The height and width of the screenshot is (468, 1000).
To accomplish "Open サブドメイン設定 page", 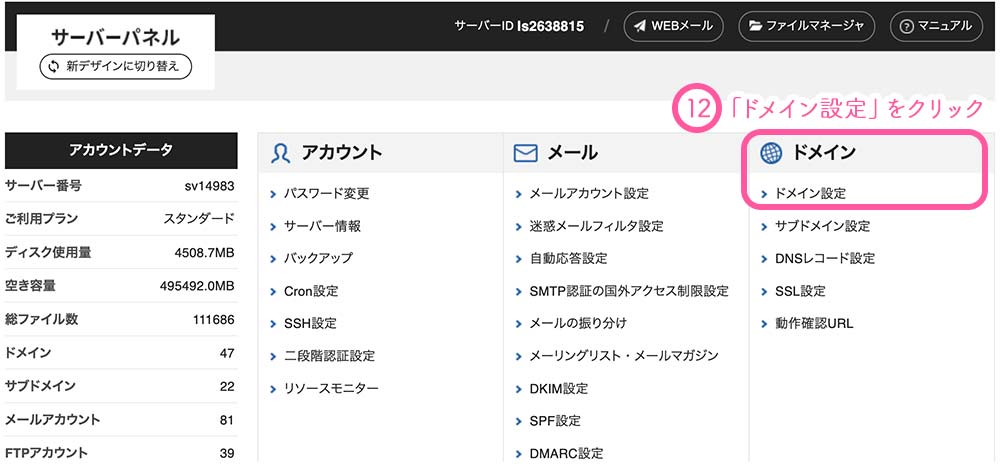I will (822, 226).
